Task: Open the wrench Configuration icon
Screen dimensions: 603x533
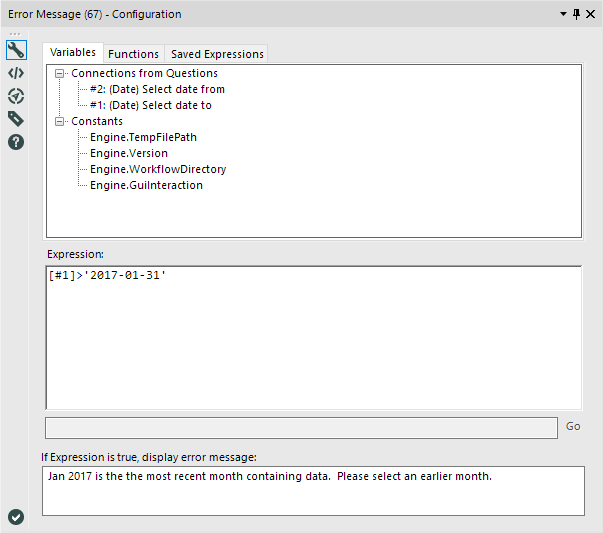Action: tap(16, 51)
